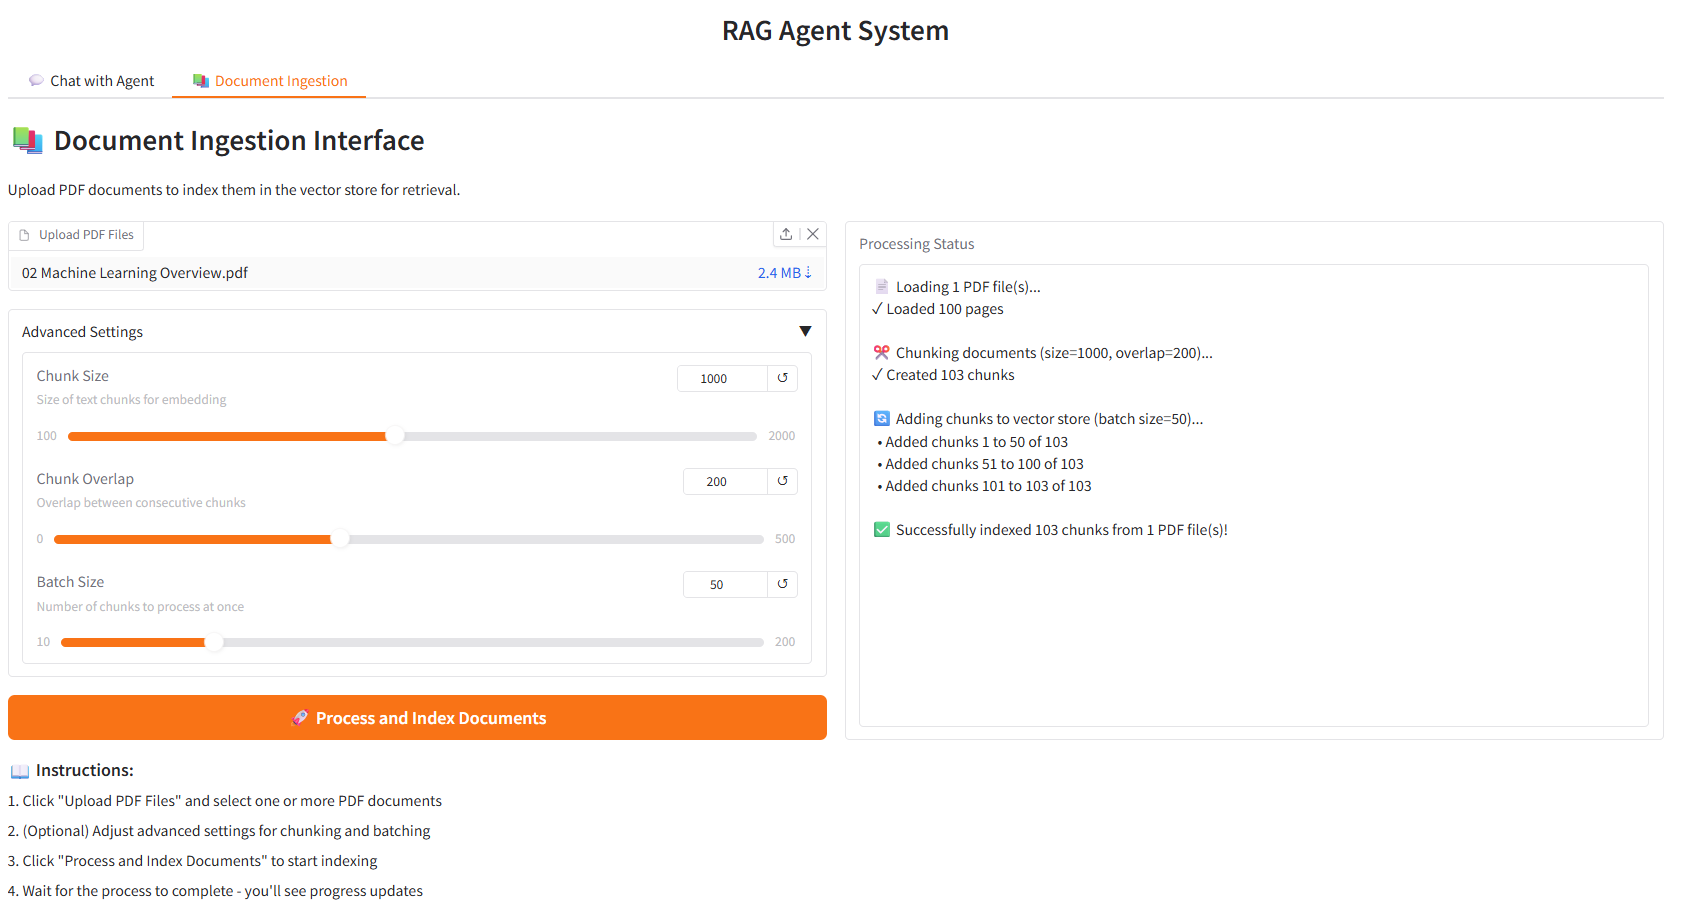Image resolution: width=1693 pixels, height=907 pixels.
Task: Click the Instructions heading
Action: tap(72, 770)
